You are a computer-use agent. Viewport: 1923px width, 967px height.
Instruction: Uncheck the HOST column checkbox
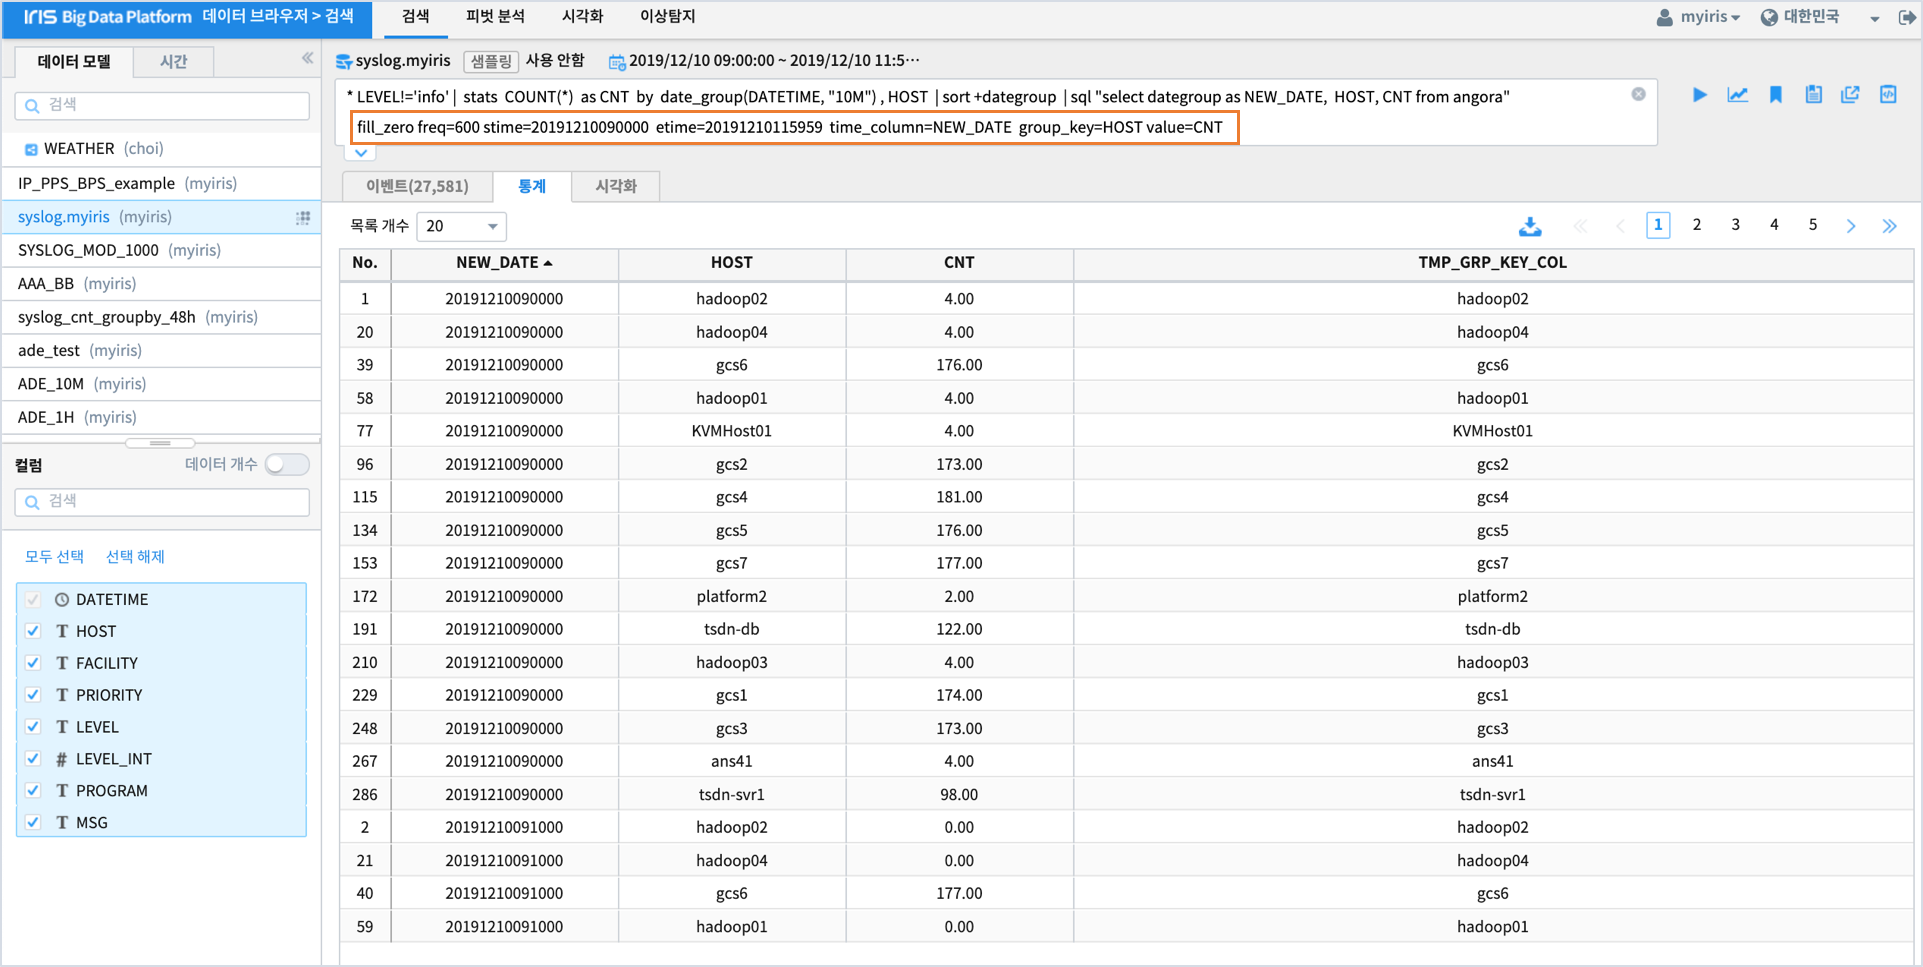(33, 631)
